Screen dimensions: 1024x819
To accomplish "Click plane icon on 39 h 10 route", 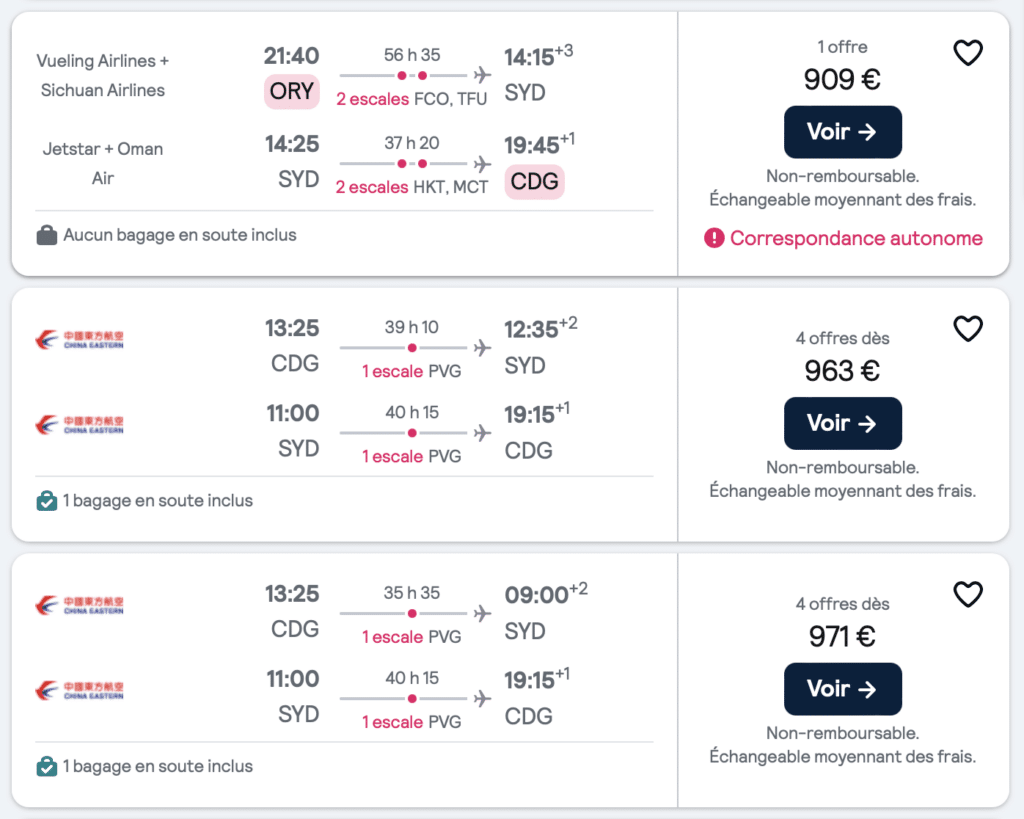I will coord(482,347).
